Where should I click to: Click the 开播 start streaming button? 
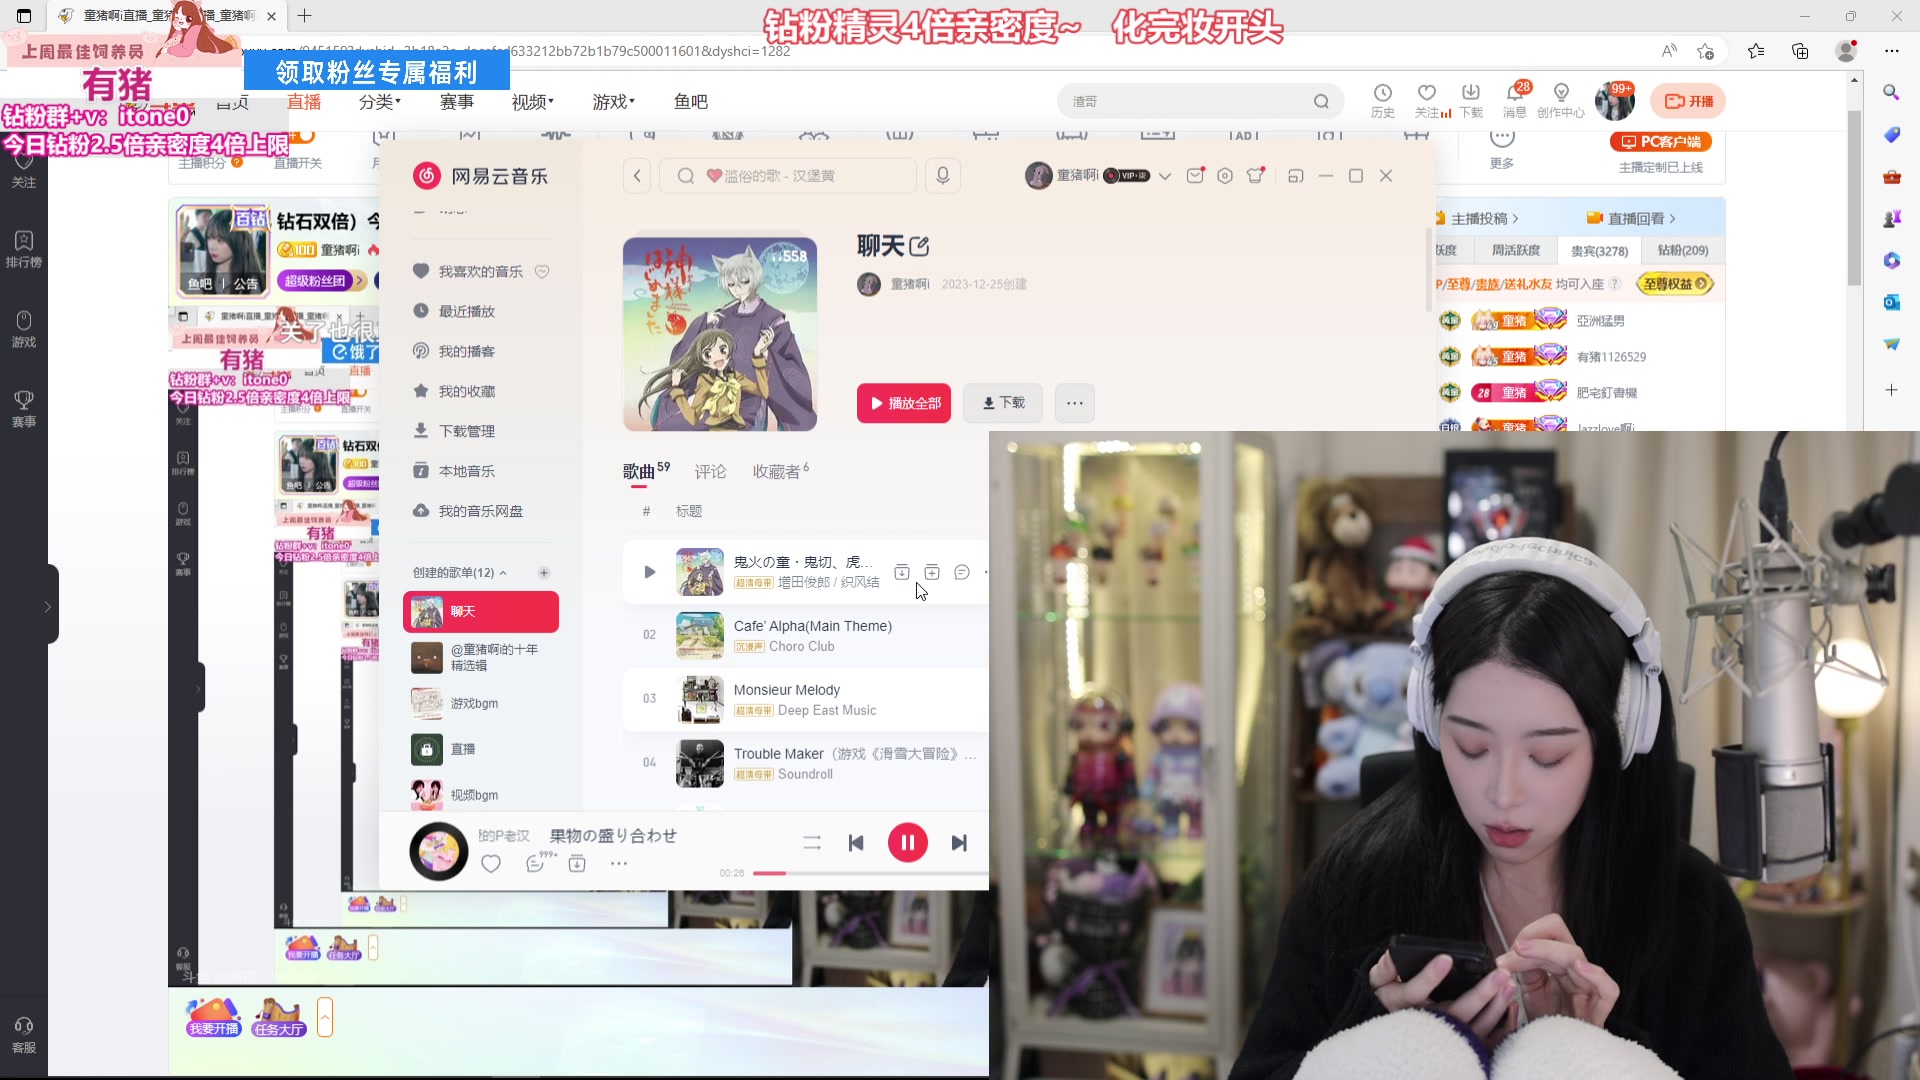click(1688, 101)
